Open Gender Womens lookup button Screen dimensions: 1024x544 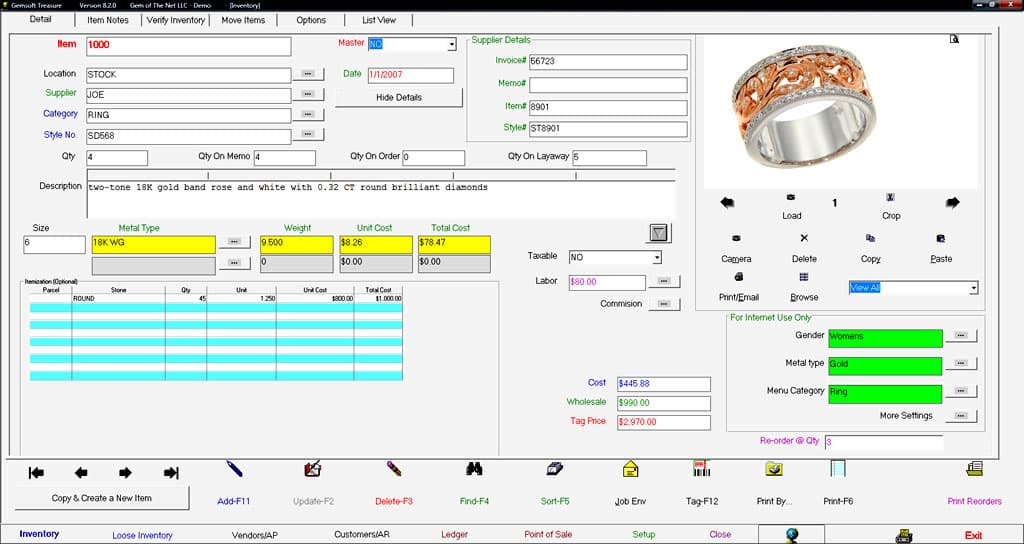click(x=961, y=336)
